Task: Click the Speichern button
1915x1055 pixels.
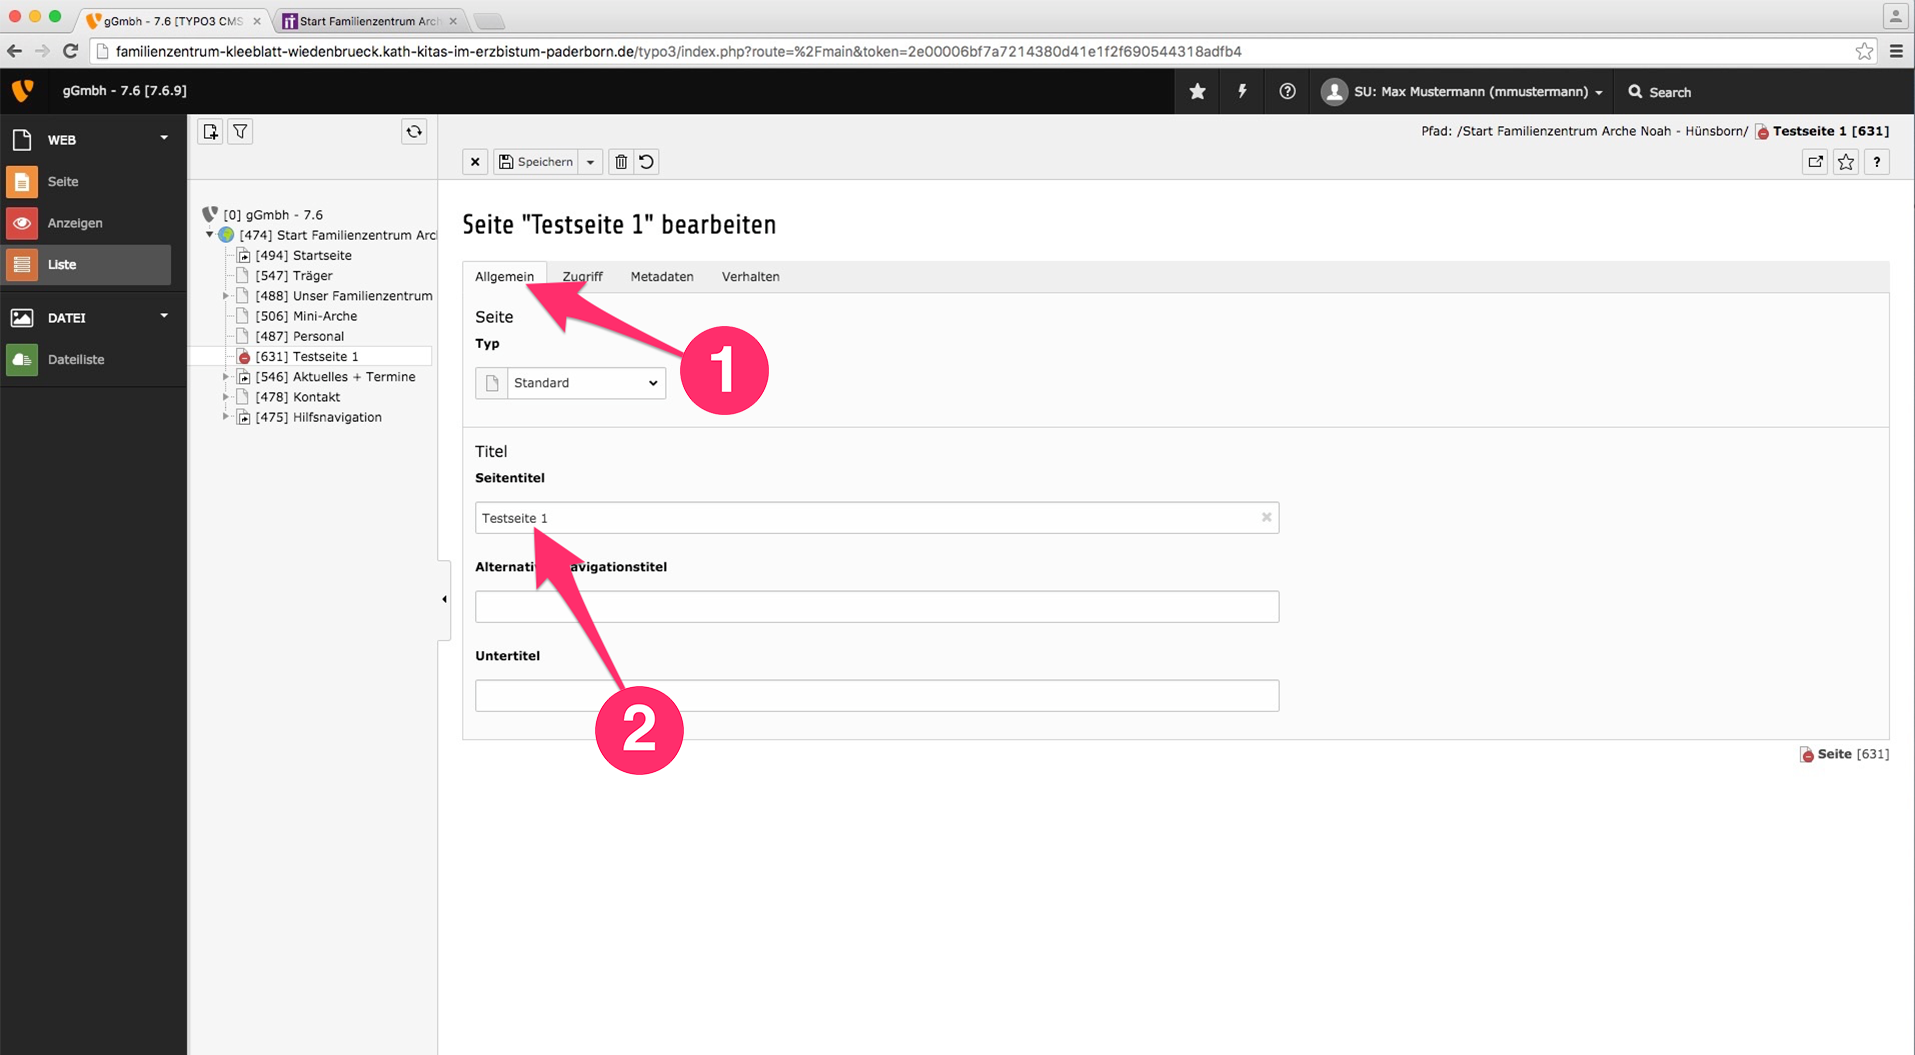Action: [x=536, y=162]
